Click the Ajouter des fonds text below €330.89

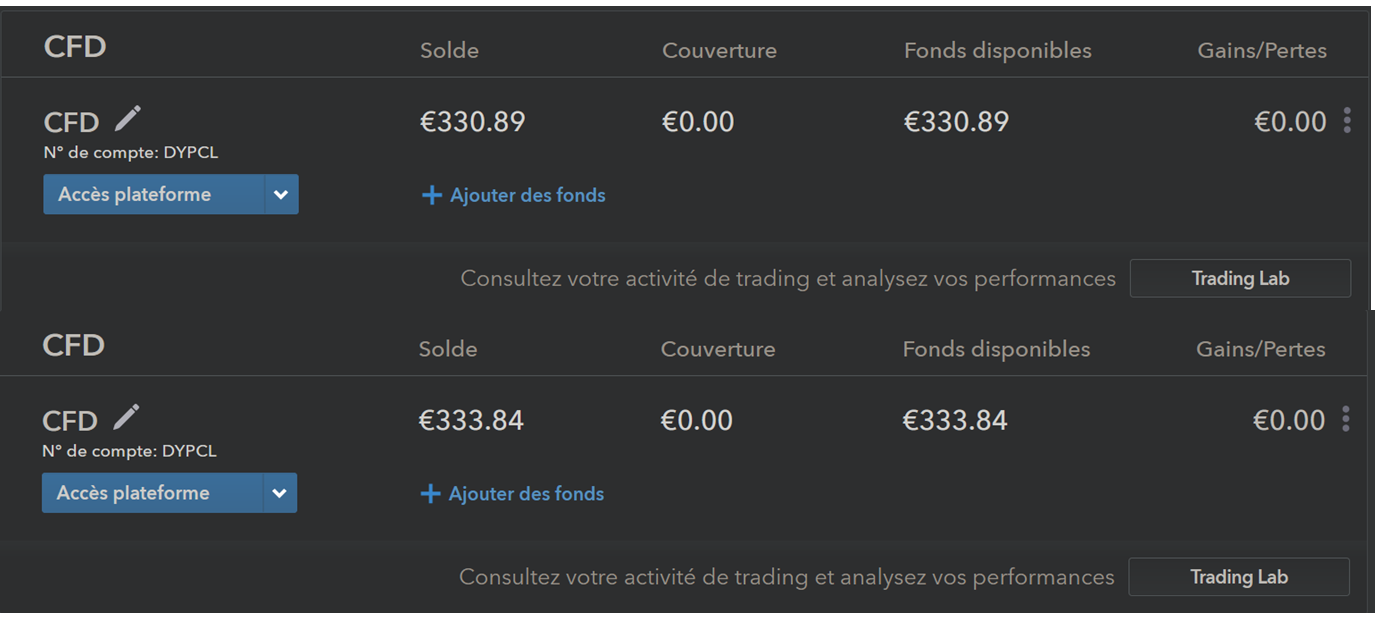pyautogui.click(x=528, y=195)
